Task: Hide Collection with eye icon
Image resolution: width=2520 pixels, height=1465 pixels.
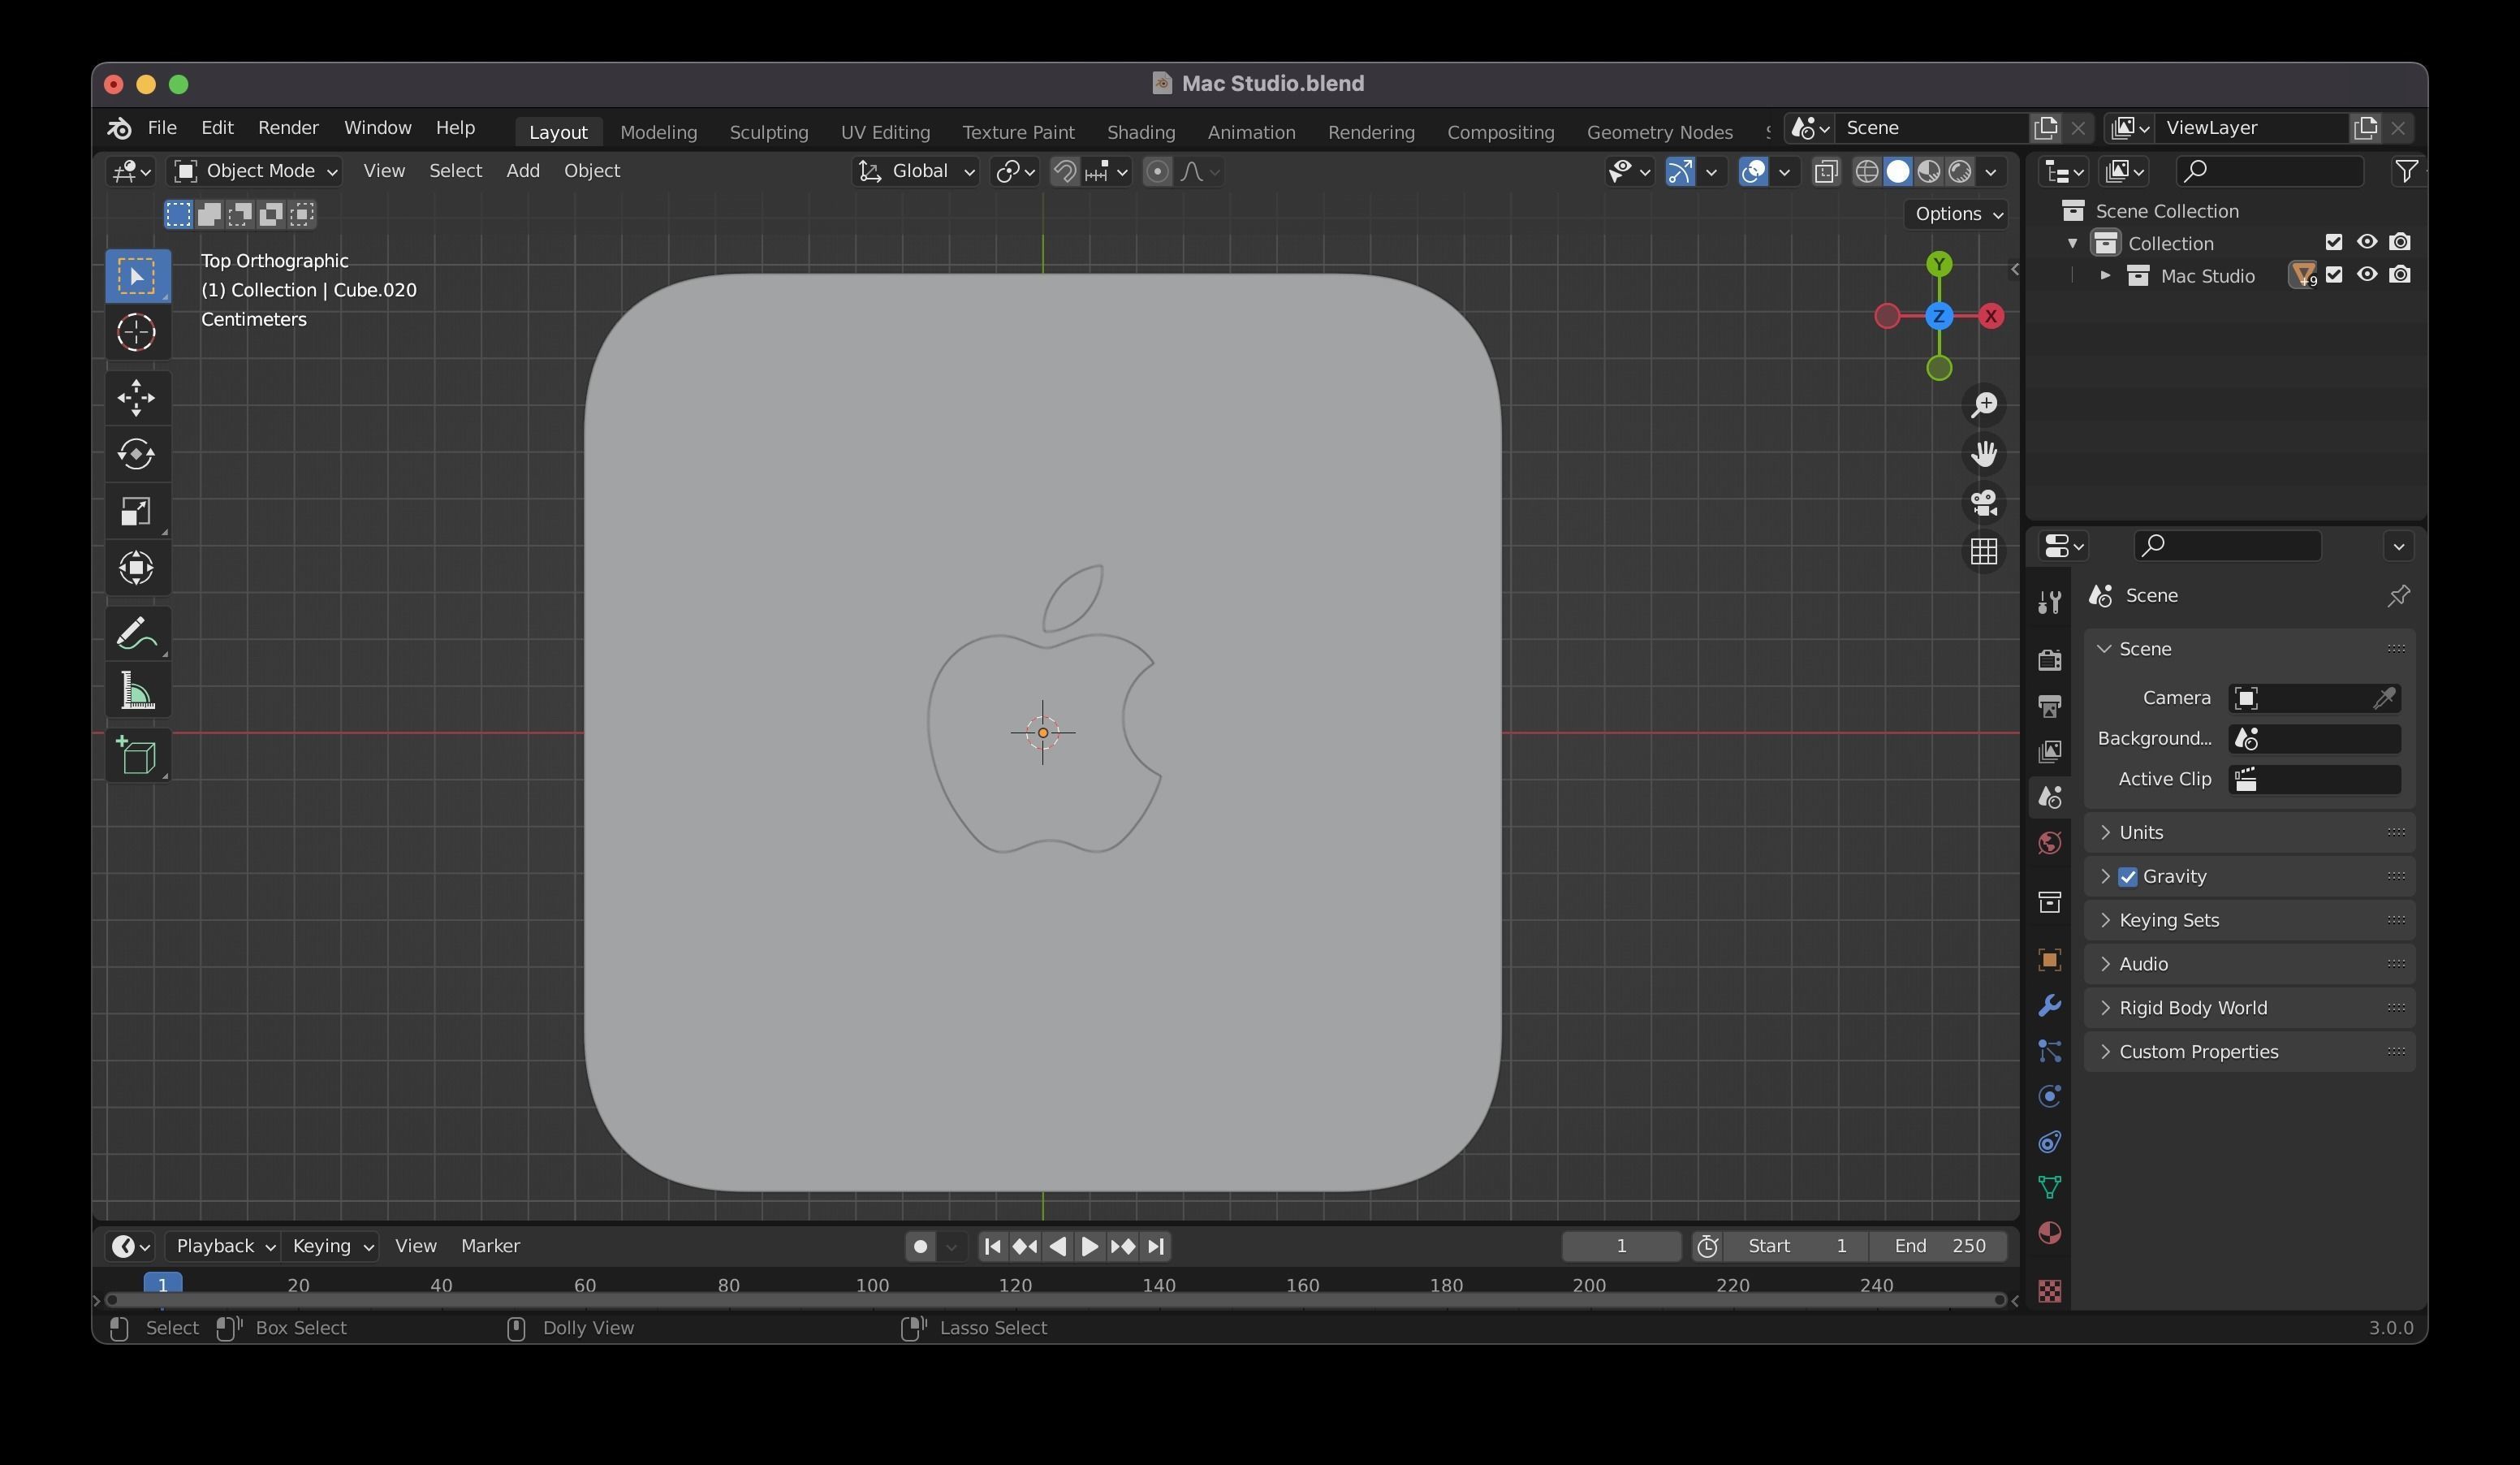Action: (2367, 242)
